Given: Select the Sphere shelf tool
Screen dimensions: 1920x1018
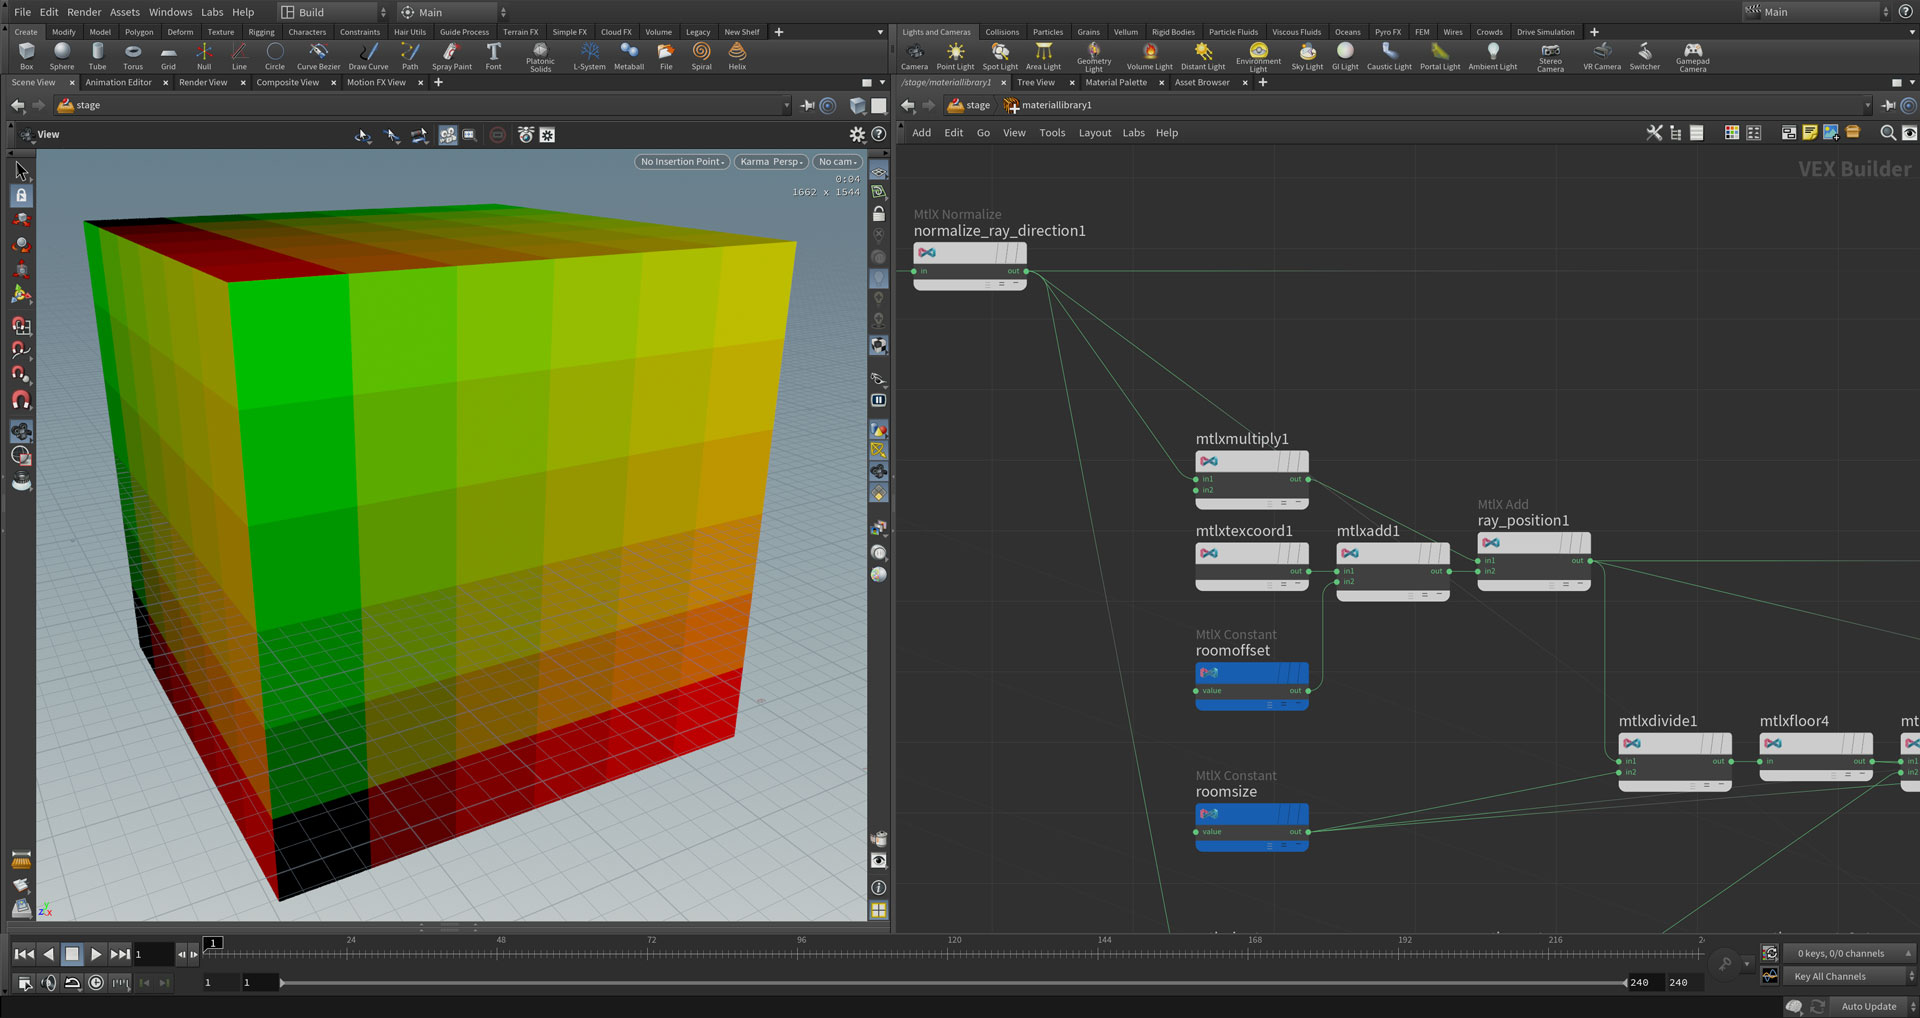Looking at the screenshot, I should (62, 56).
